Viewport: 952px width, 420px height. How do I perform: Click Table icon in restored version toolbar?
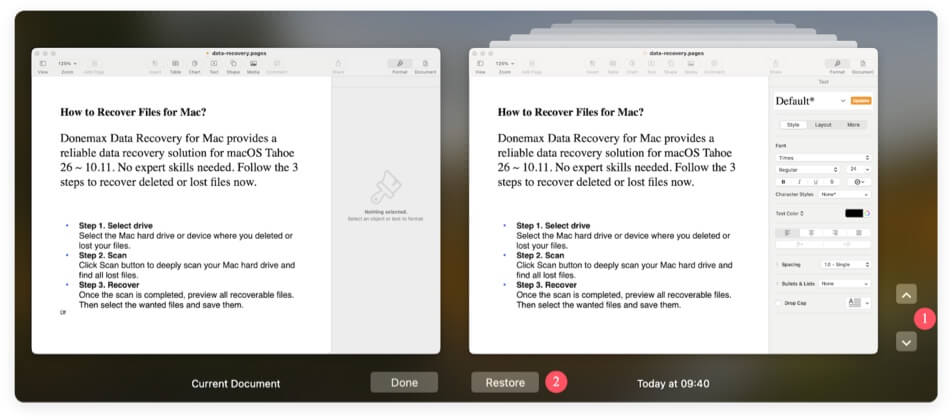[x=613, y=63]
